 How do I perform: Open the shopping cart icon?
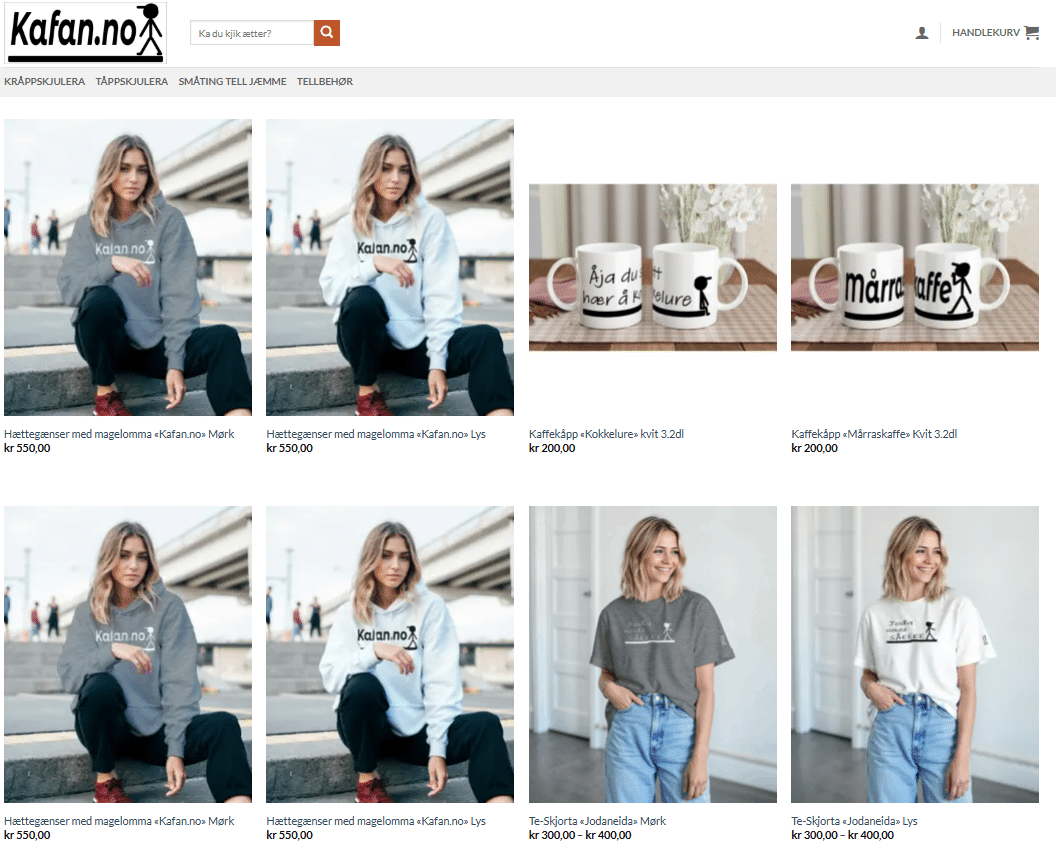1032,33
